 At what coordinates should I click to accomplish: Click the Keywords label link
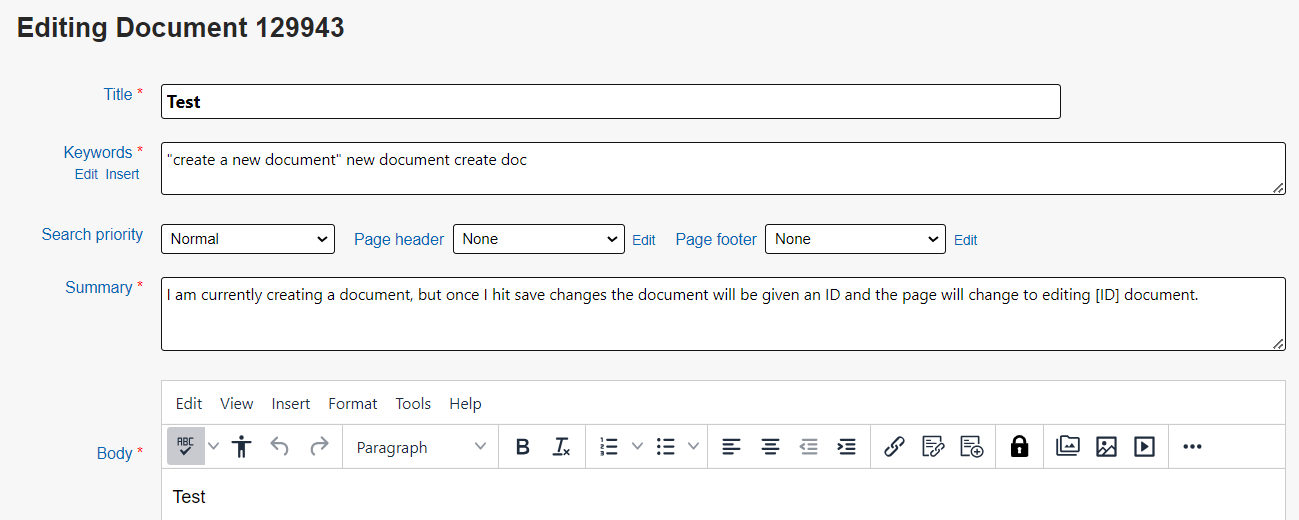98,152
